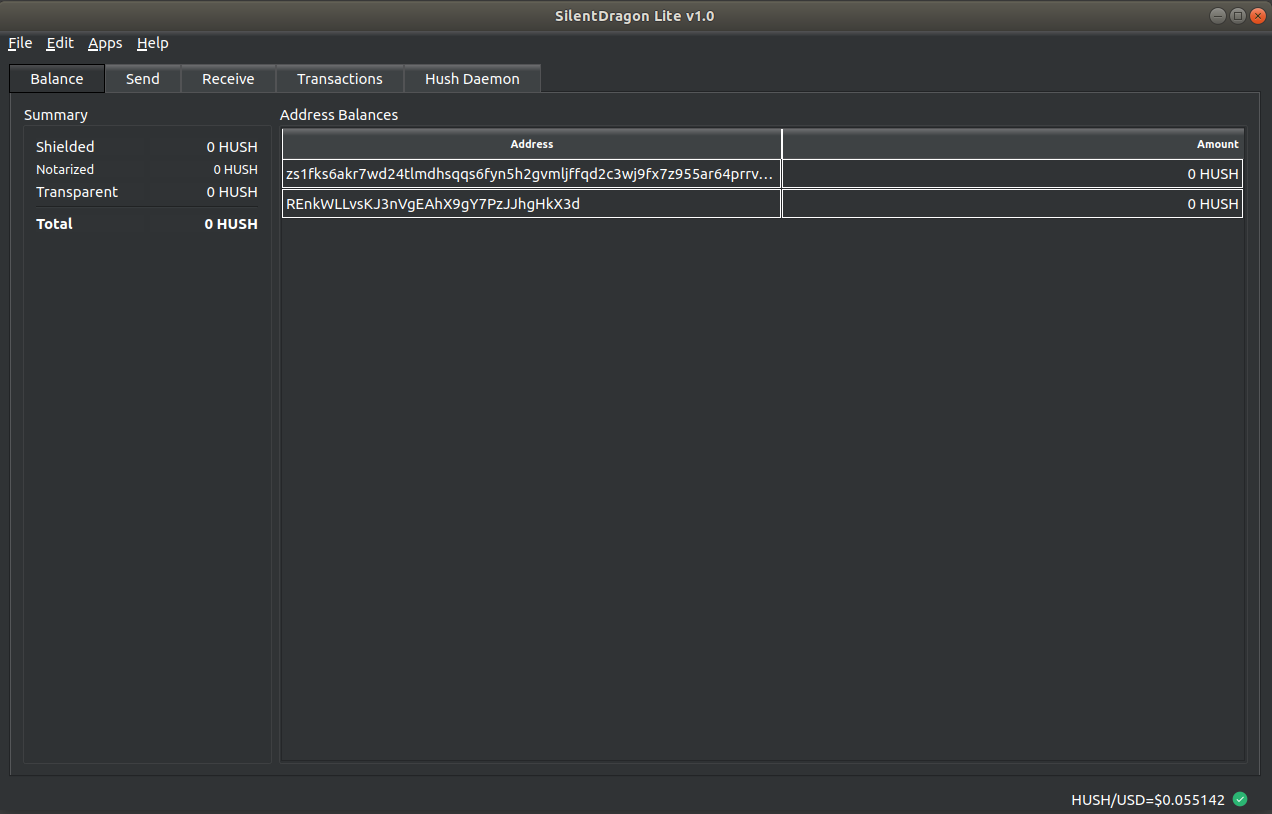
Task: Click the Total 0 HUSH value
Action: pos(231,224)
